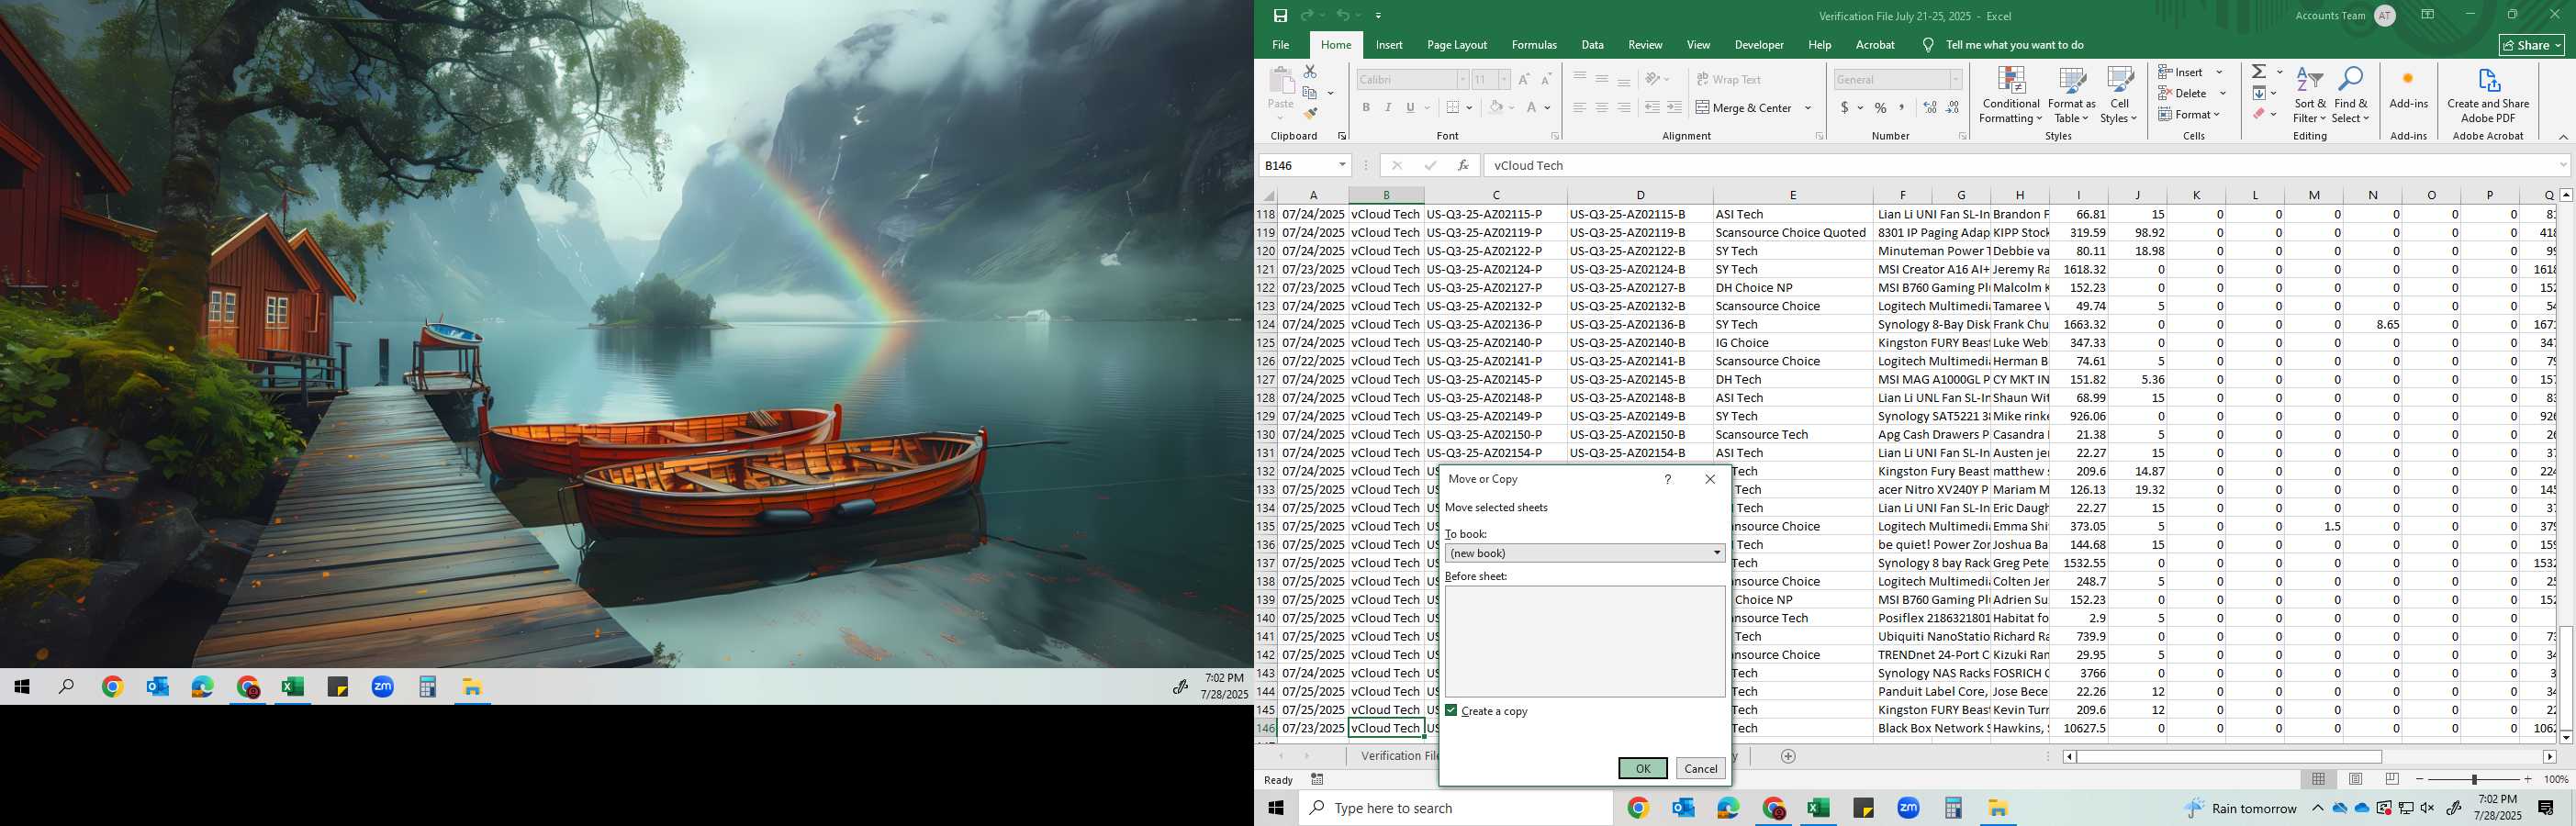Click the Clear eraser icon in Editing
2576x826 pixels.
(x=2259, y=114)
